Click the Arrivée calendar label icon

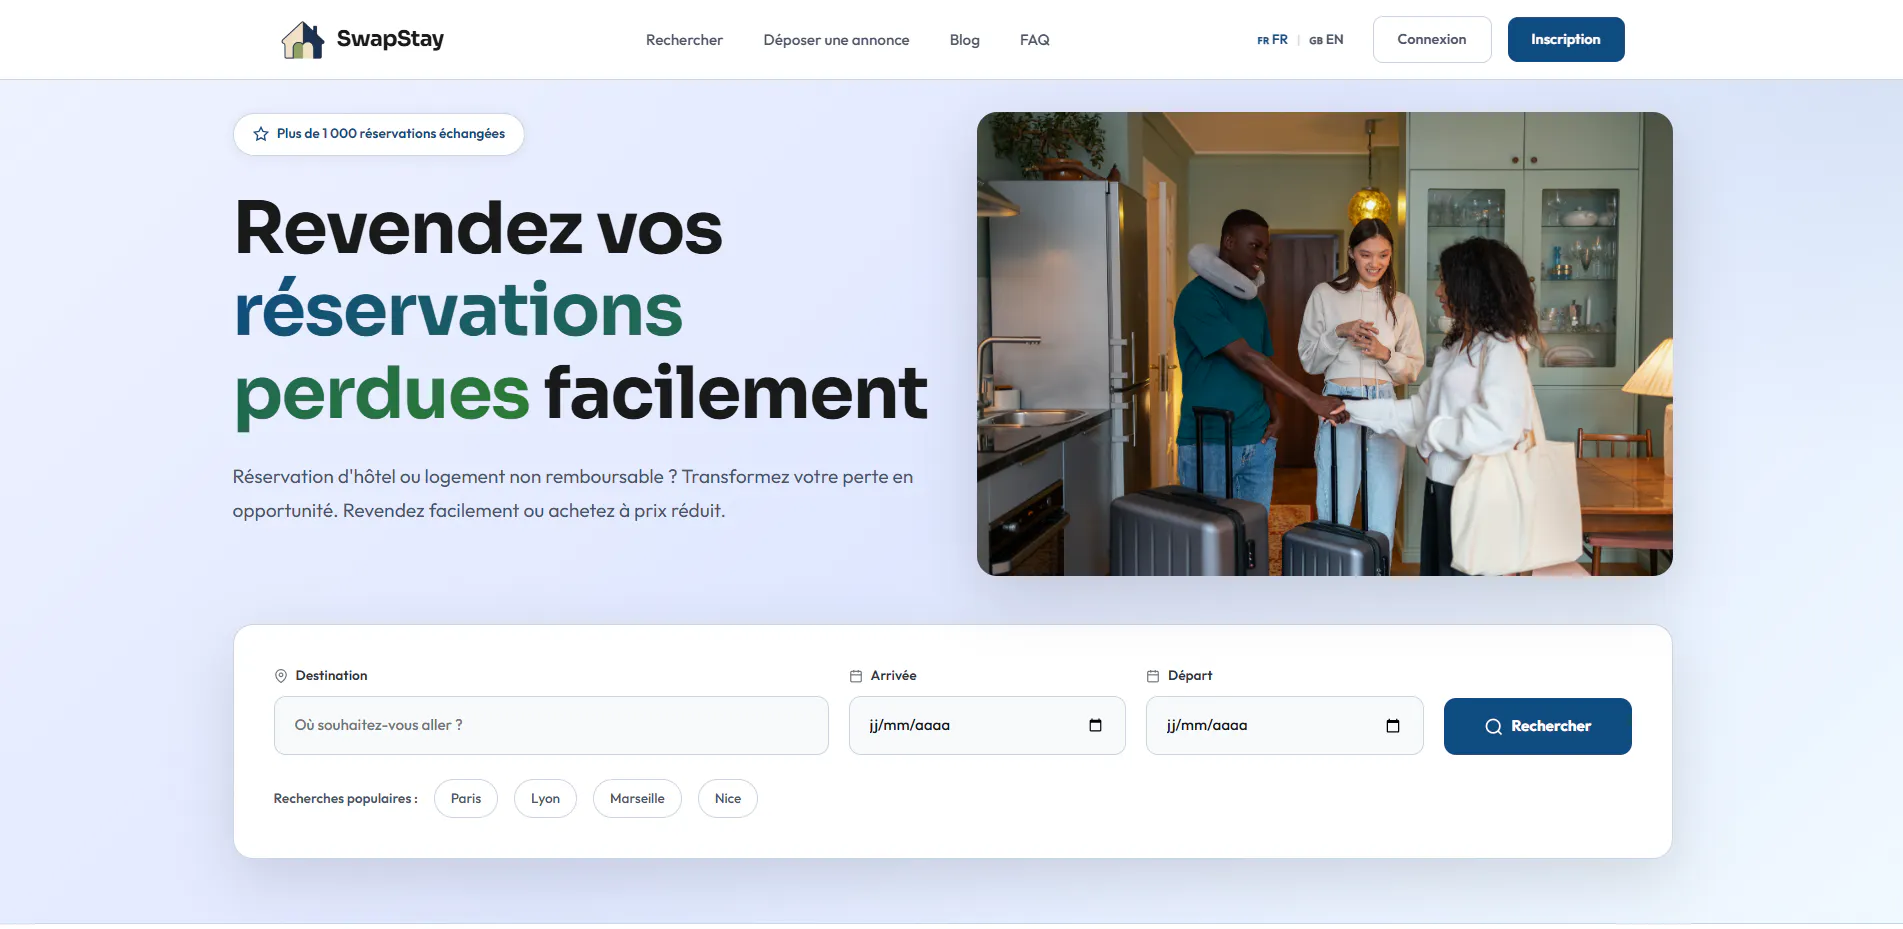(856, 676)
